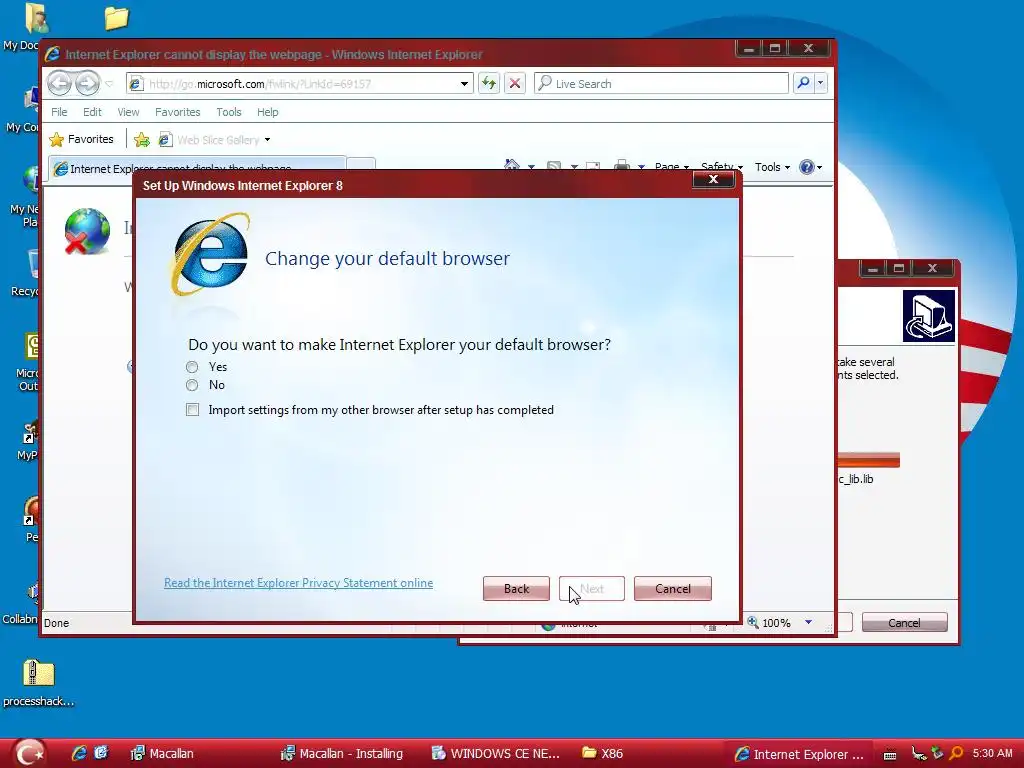Click the Search magnifier button
Screen dimensions: 1024x768
(803, 83)
